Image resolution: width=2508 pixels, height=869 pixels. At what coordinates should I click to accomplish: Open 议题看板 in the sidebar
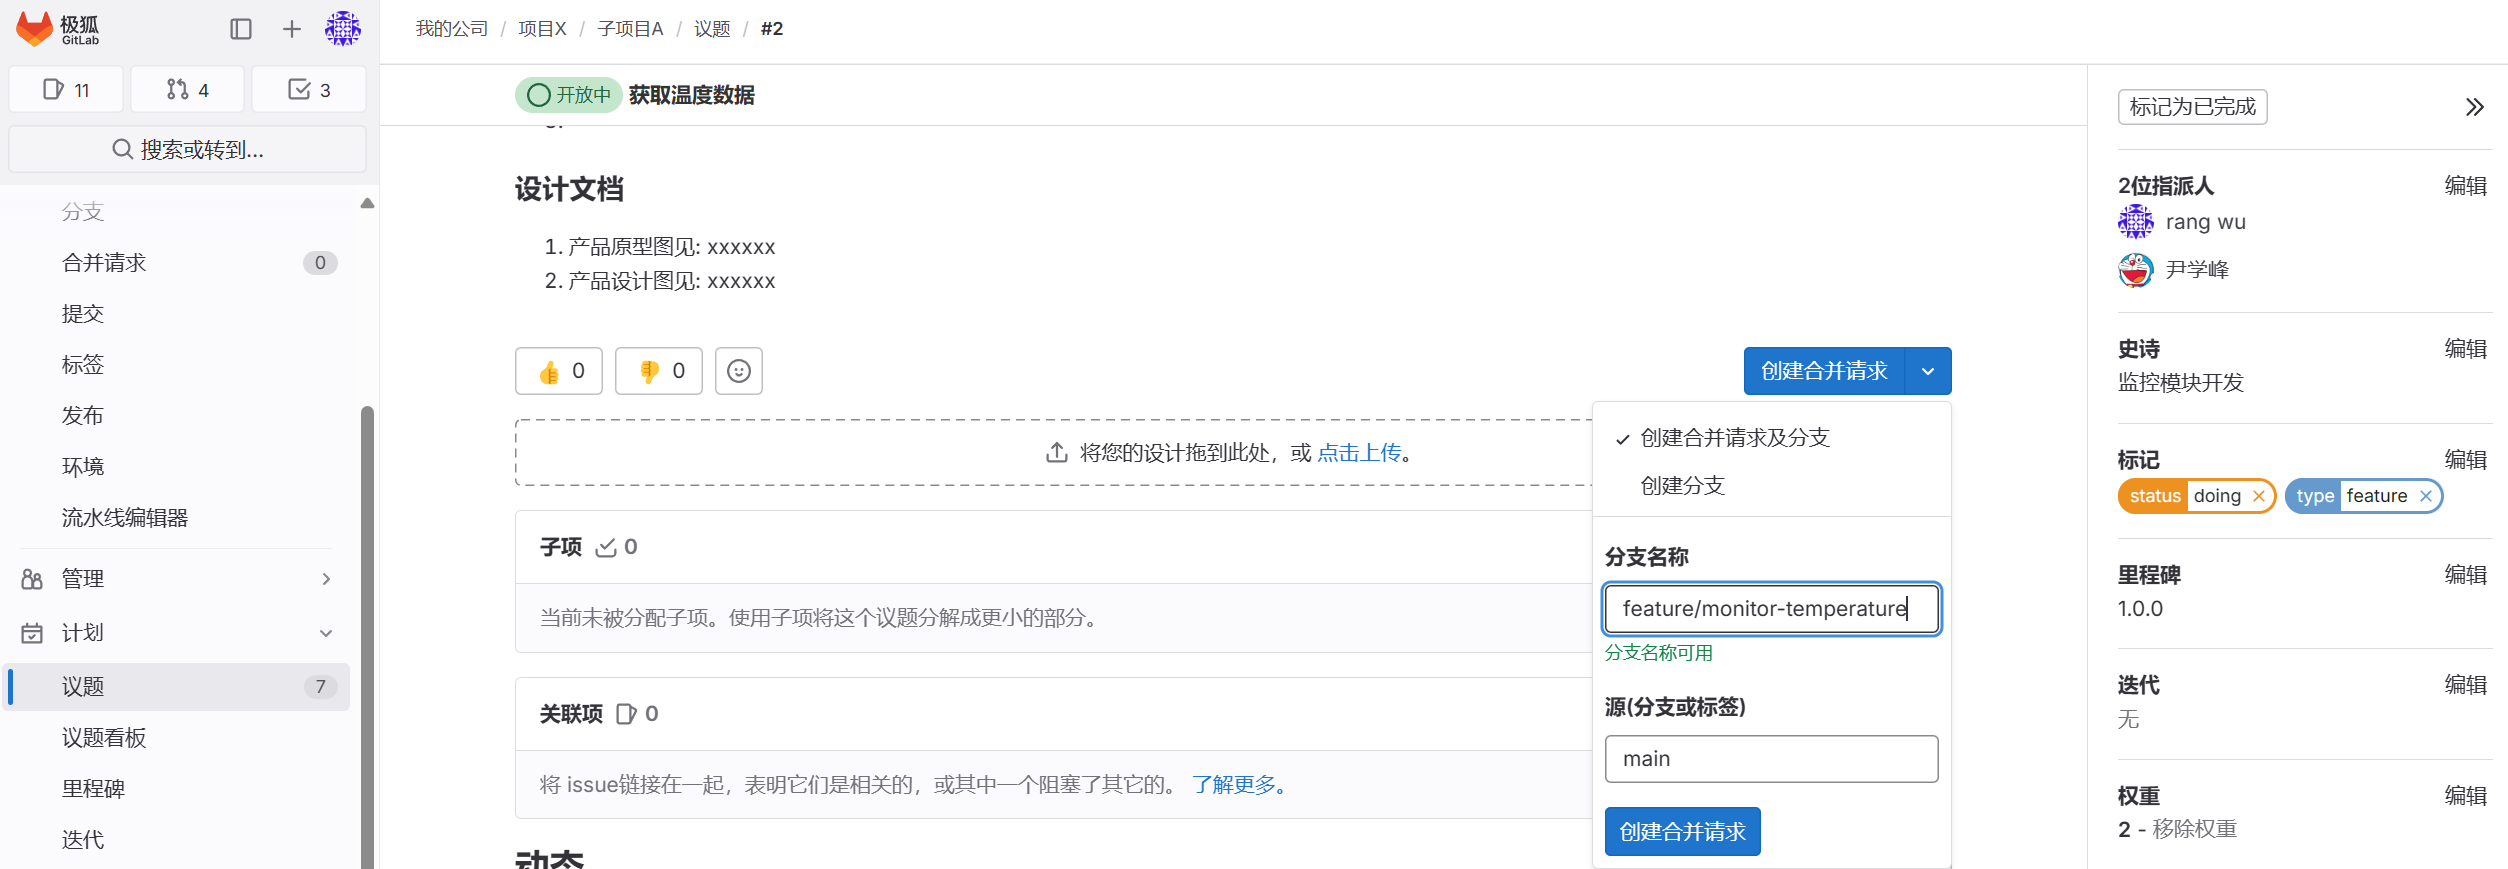(104, 738)
